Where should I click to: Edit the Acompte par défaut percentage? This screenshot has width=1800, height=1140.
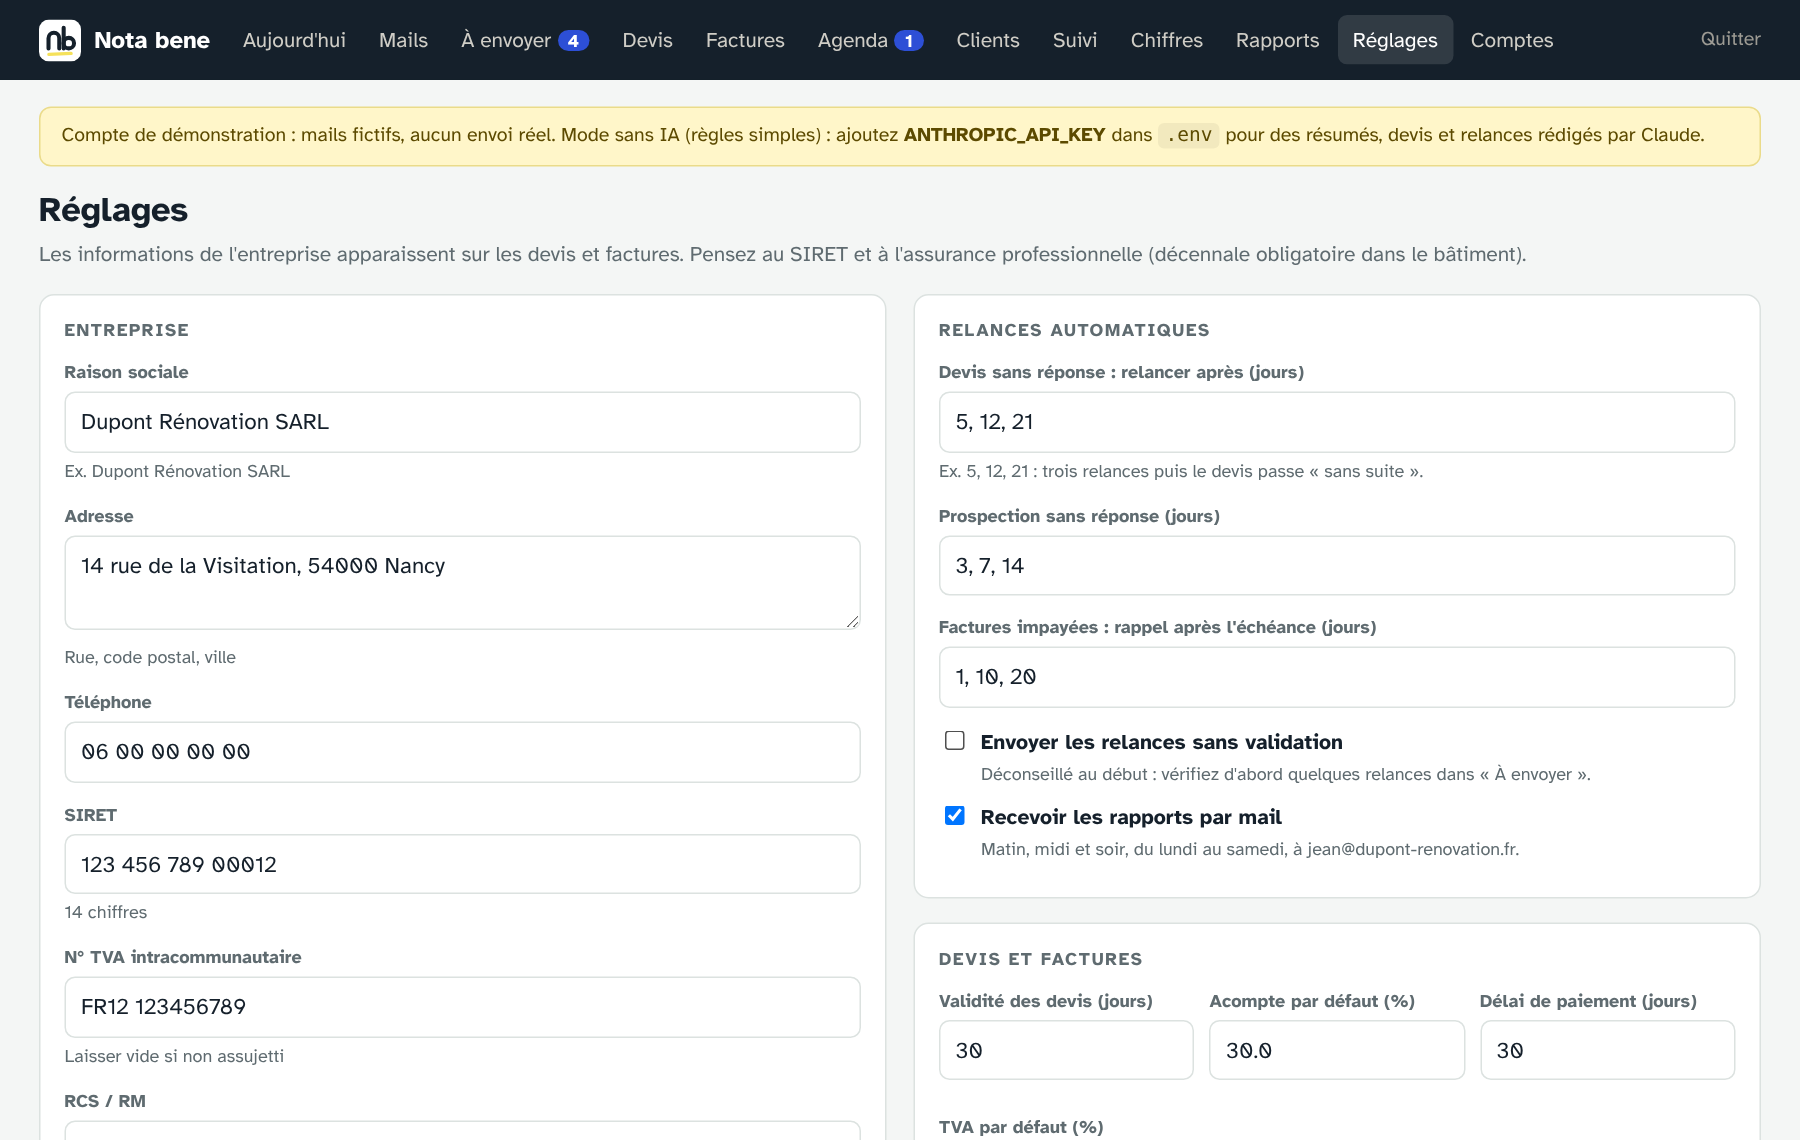1336,1050
